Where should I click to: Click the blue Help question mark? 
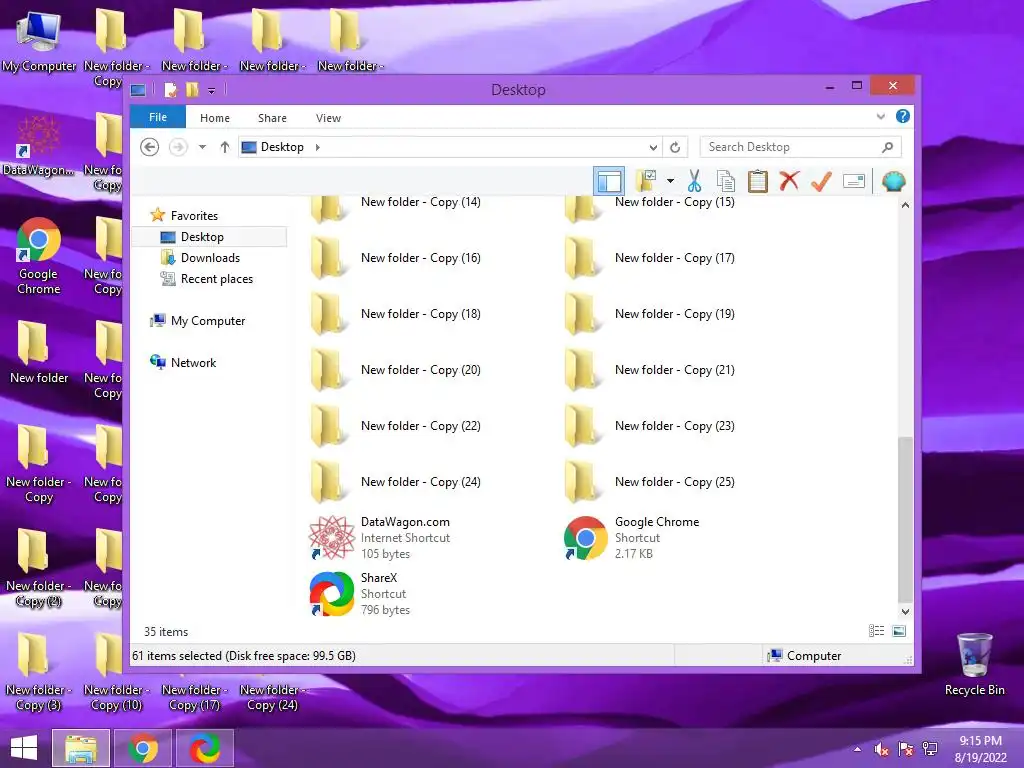pyautogui.click(x=903, y=116)
